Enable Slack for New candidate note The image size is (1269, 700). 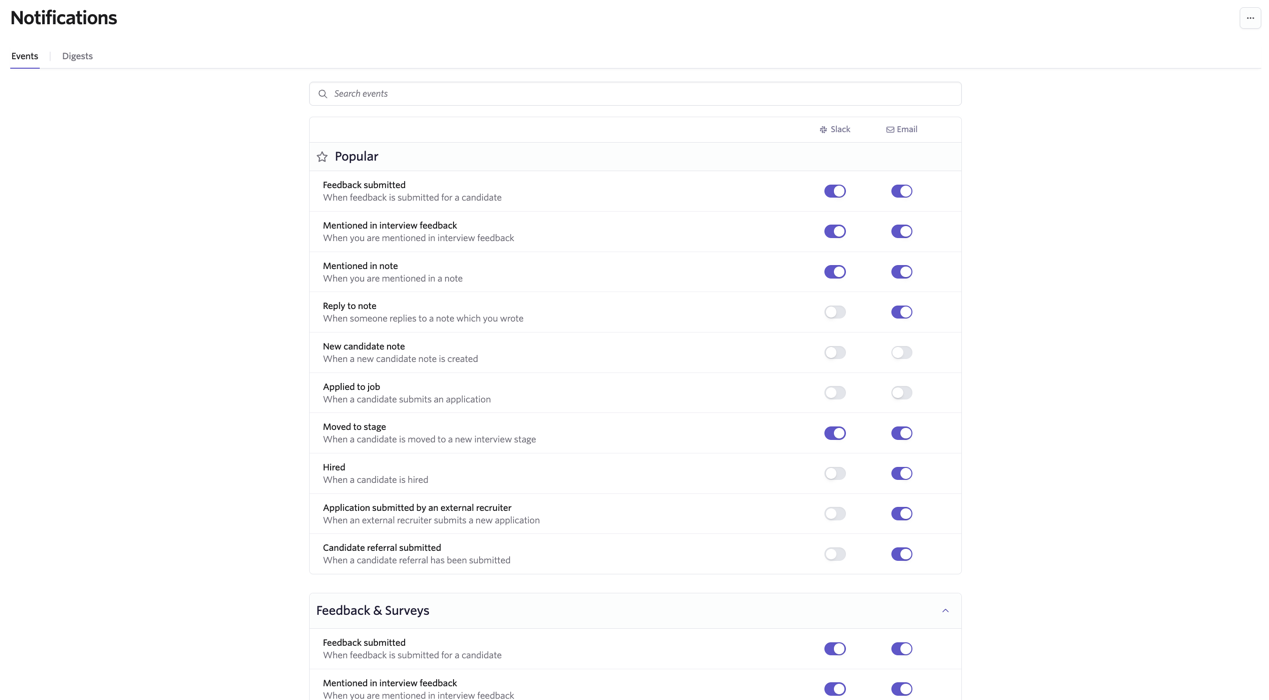835,352
